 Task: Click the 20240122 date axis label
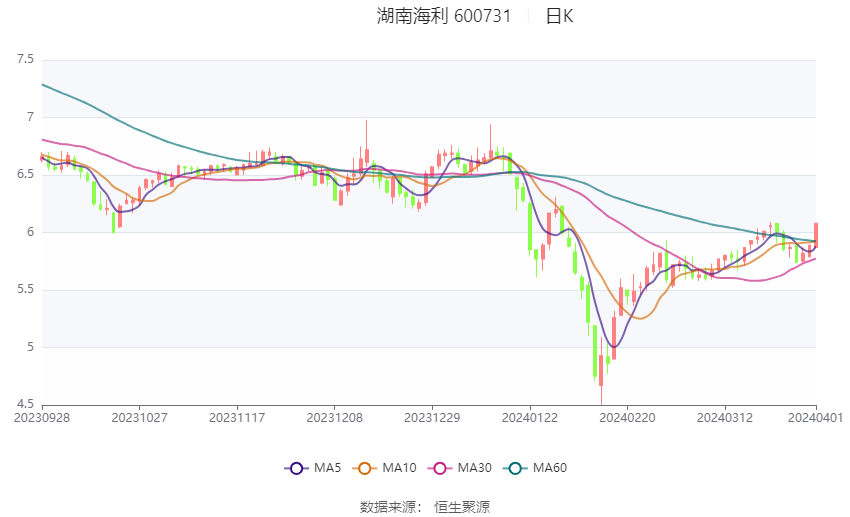coord(528,416)
